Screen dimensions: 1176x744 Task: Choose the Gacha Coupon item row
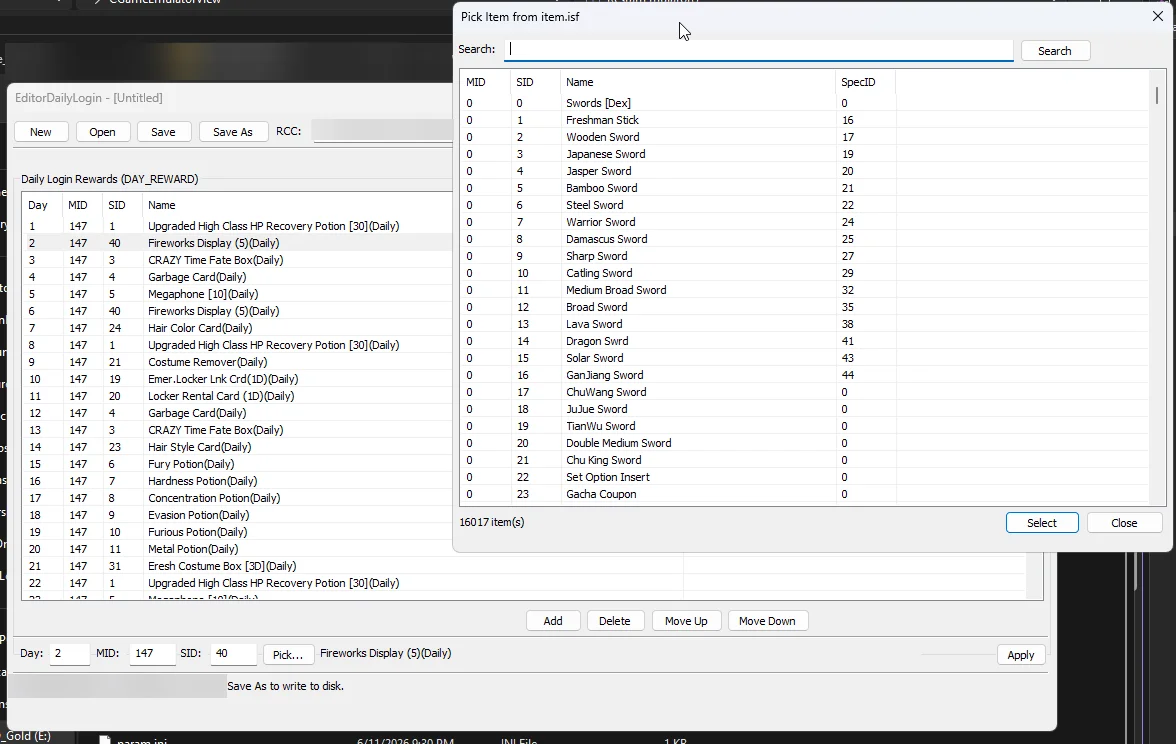804,494
